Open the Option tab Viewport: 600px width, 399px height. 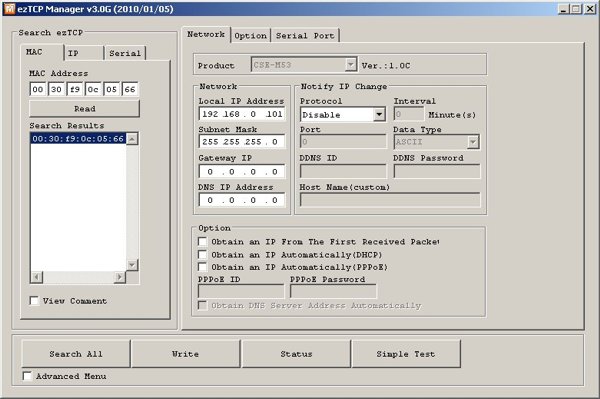(250, 36)
